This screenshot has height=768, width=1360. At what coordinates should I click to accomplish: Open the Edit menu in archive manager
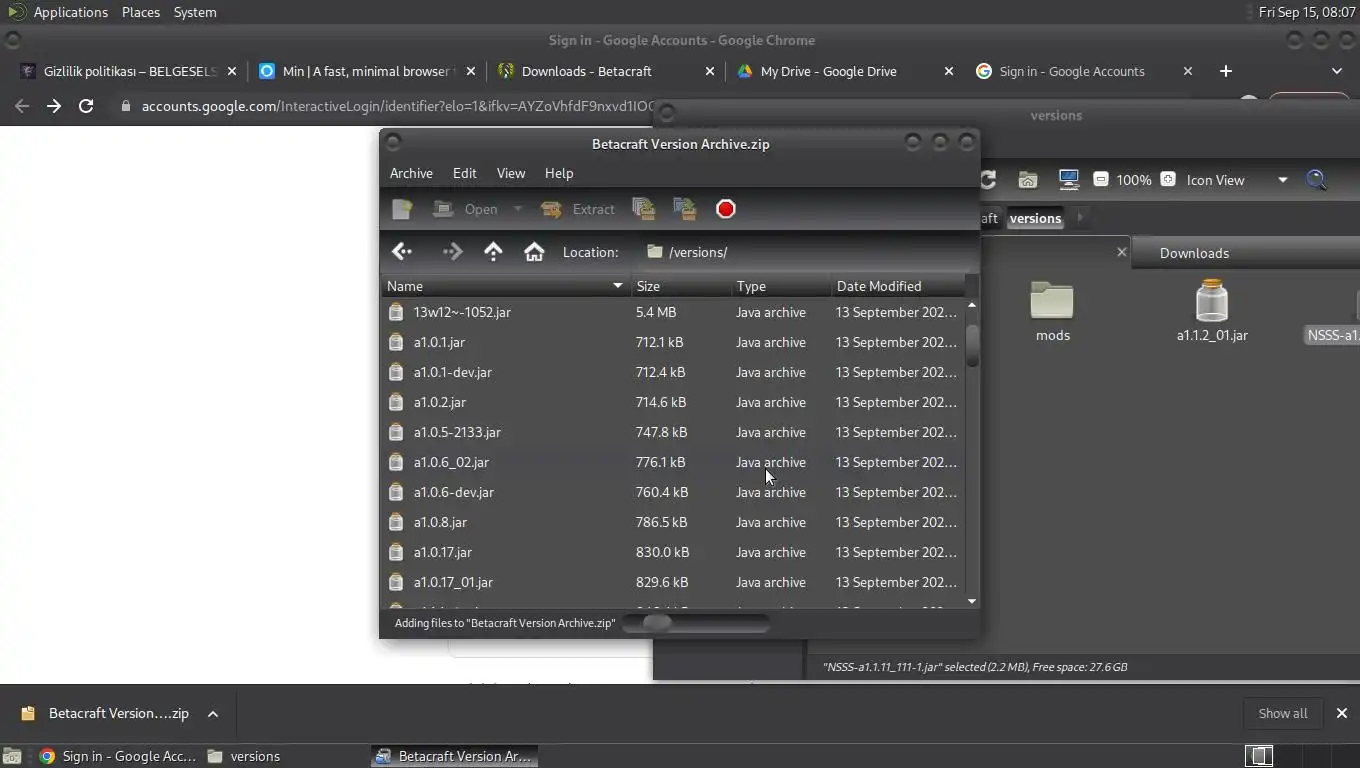(464, 173)
